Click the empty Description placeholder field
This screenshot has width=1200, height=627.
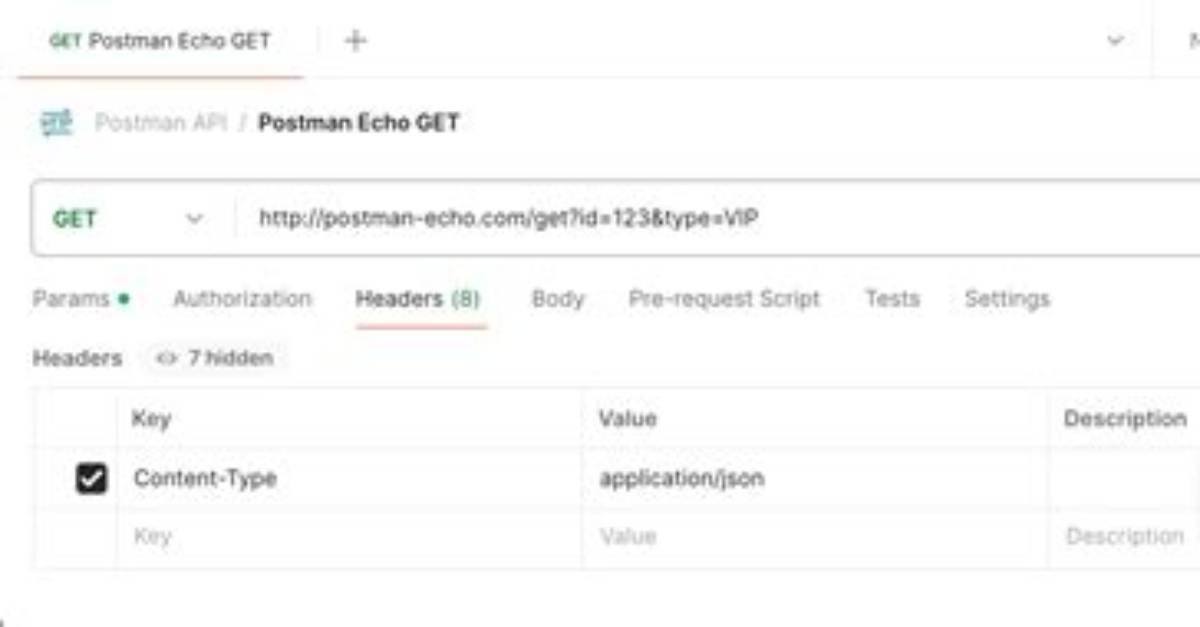click(1124, 537)
